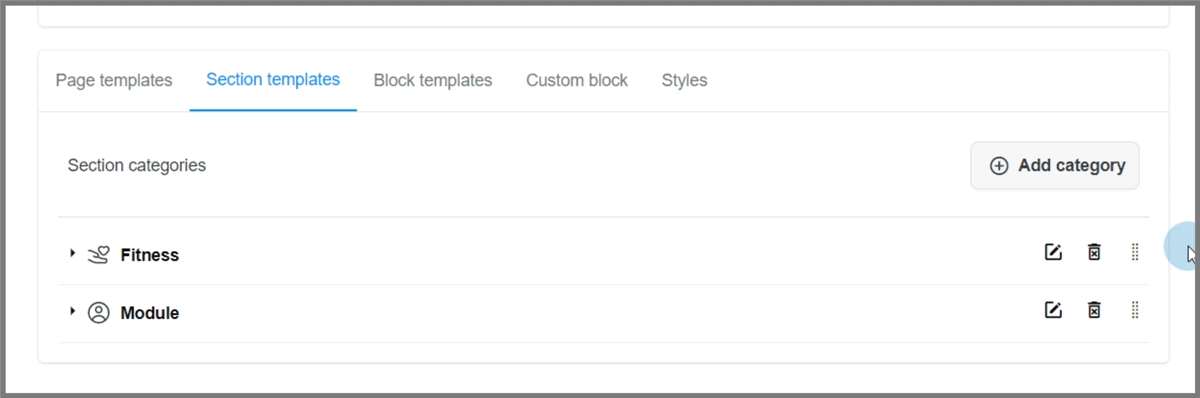
Task: Click the Section categories heading
Action: coord(137,165)
